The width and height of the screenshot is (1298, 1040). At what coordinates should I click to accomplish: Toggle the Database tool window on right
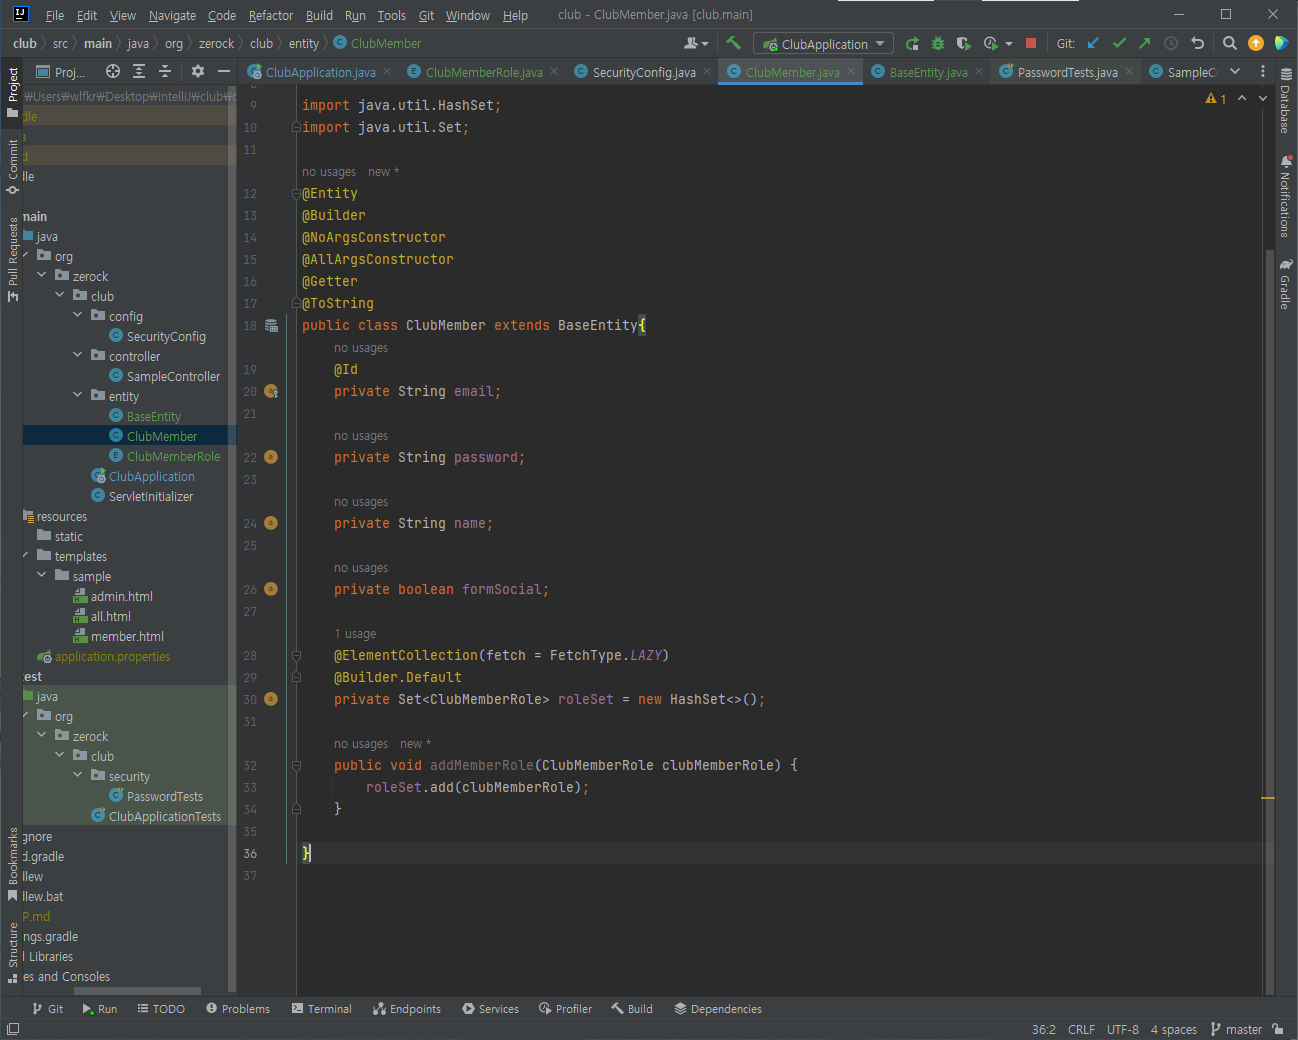click(1286, 100)
